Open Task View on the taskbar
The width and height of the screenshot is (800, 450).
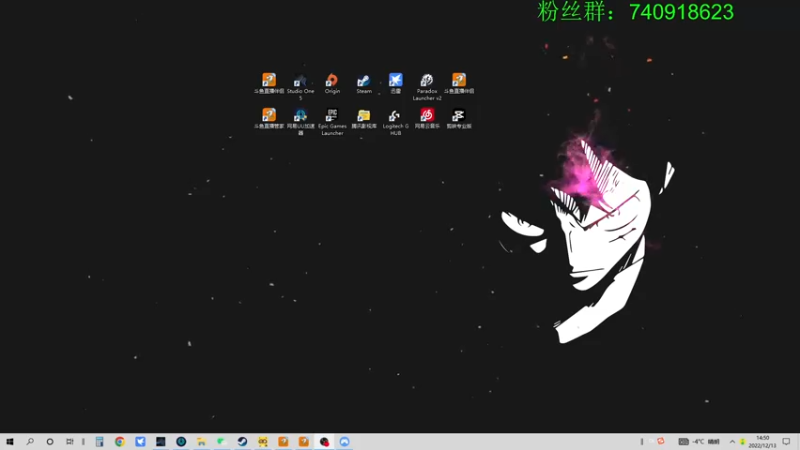70,441
